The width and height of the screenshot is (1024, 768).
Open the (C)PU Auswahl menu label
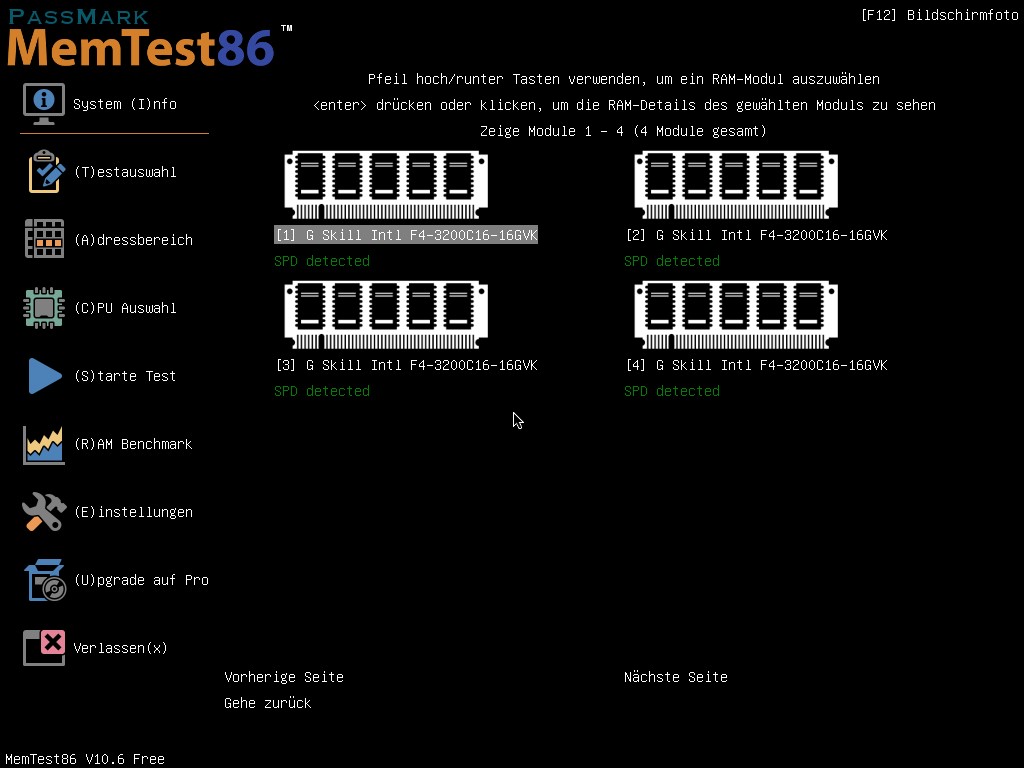coord(125,308)
